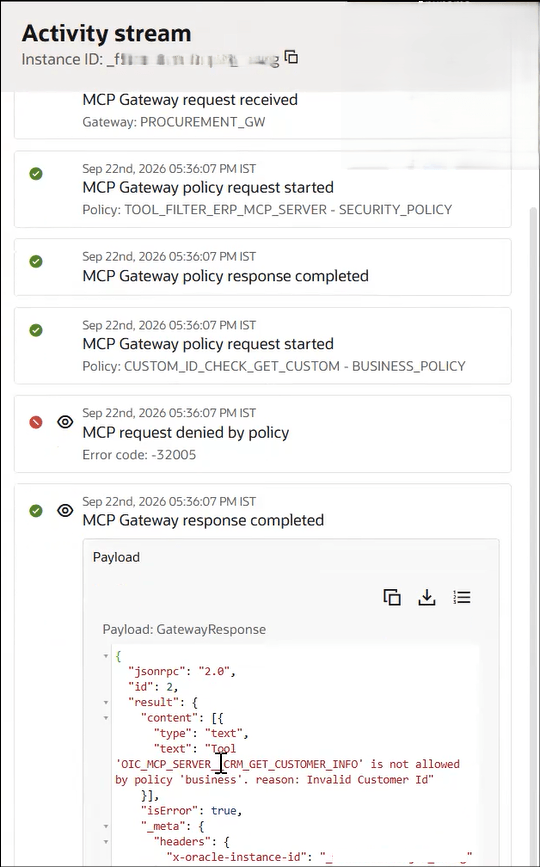
Task: Collapse the "headers" JSON node
Action: [x=106, y=842]
